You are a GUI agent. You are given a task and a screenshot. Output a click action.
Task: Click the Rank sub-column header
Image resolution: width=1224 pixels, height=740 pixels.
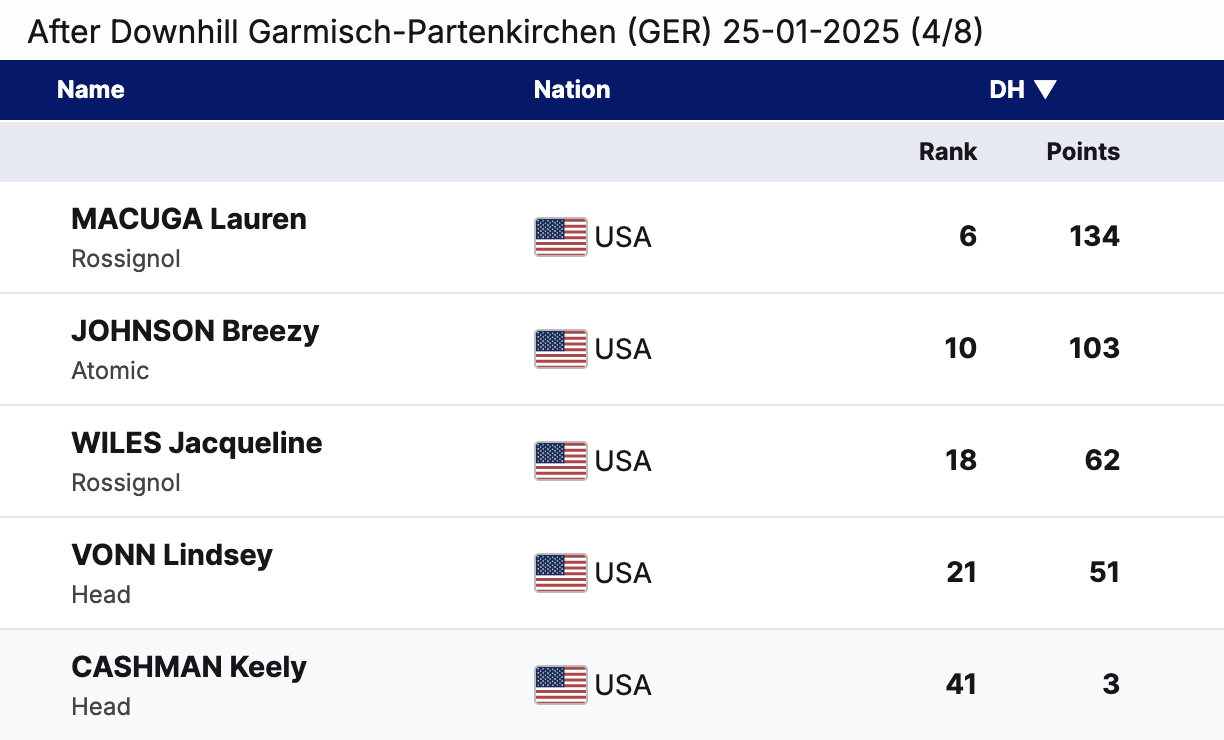tap(948, 152)
